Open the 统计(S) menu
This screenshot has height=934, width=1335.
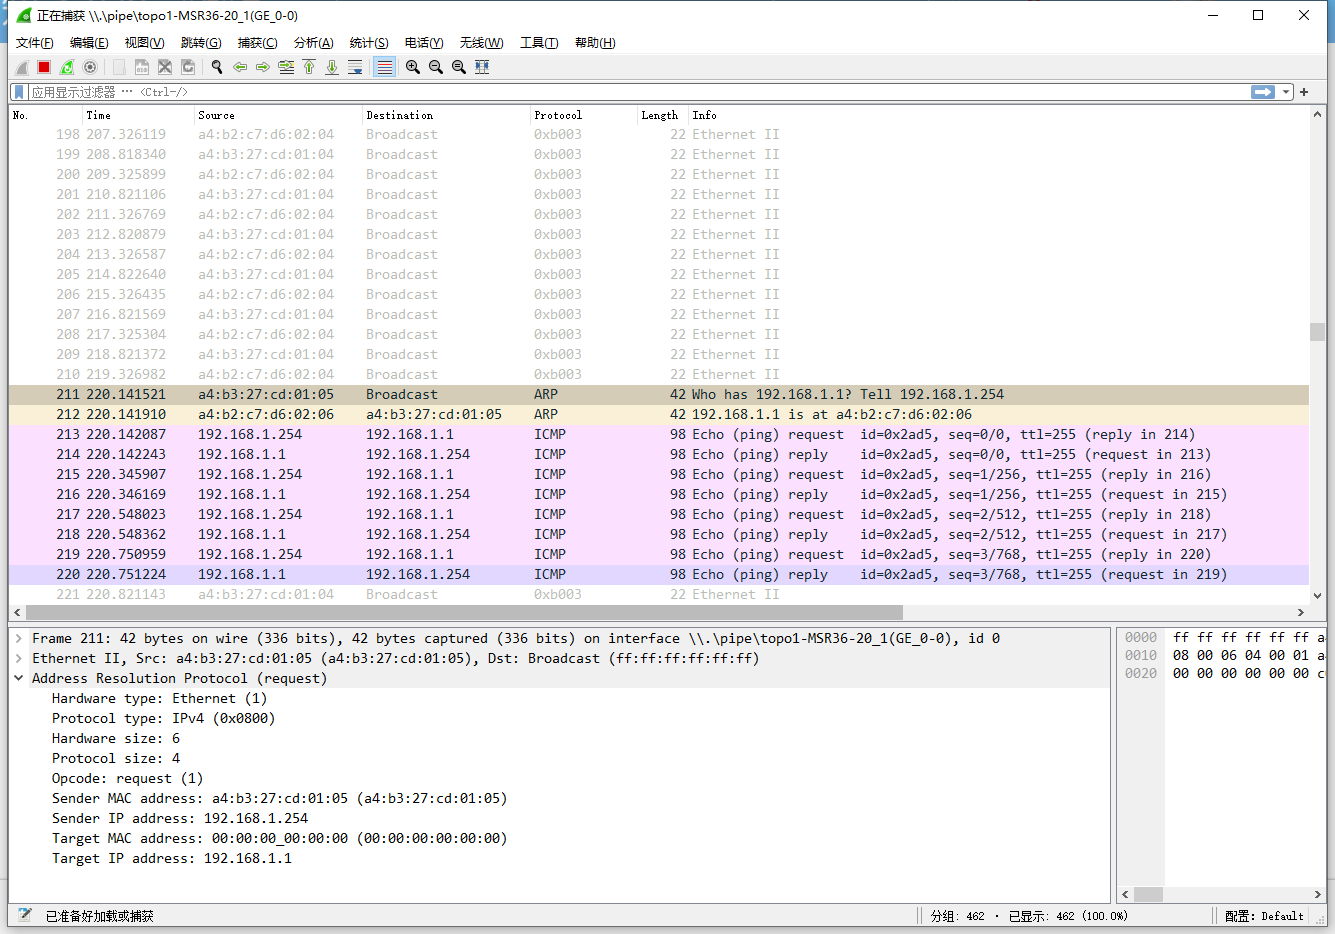[368, 43]
